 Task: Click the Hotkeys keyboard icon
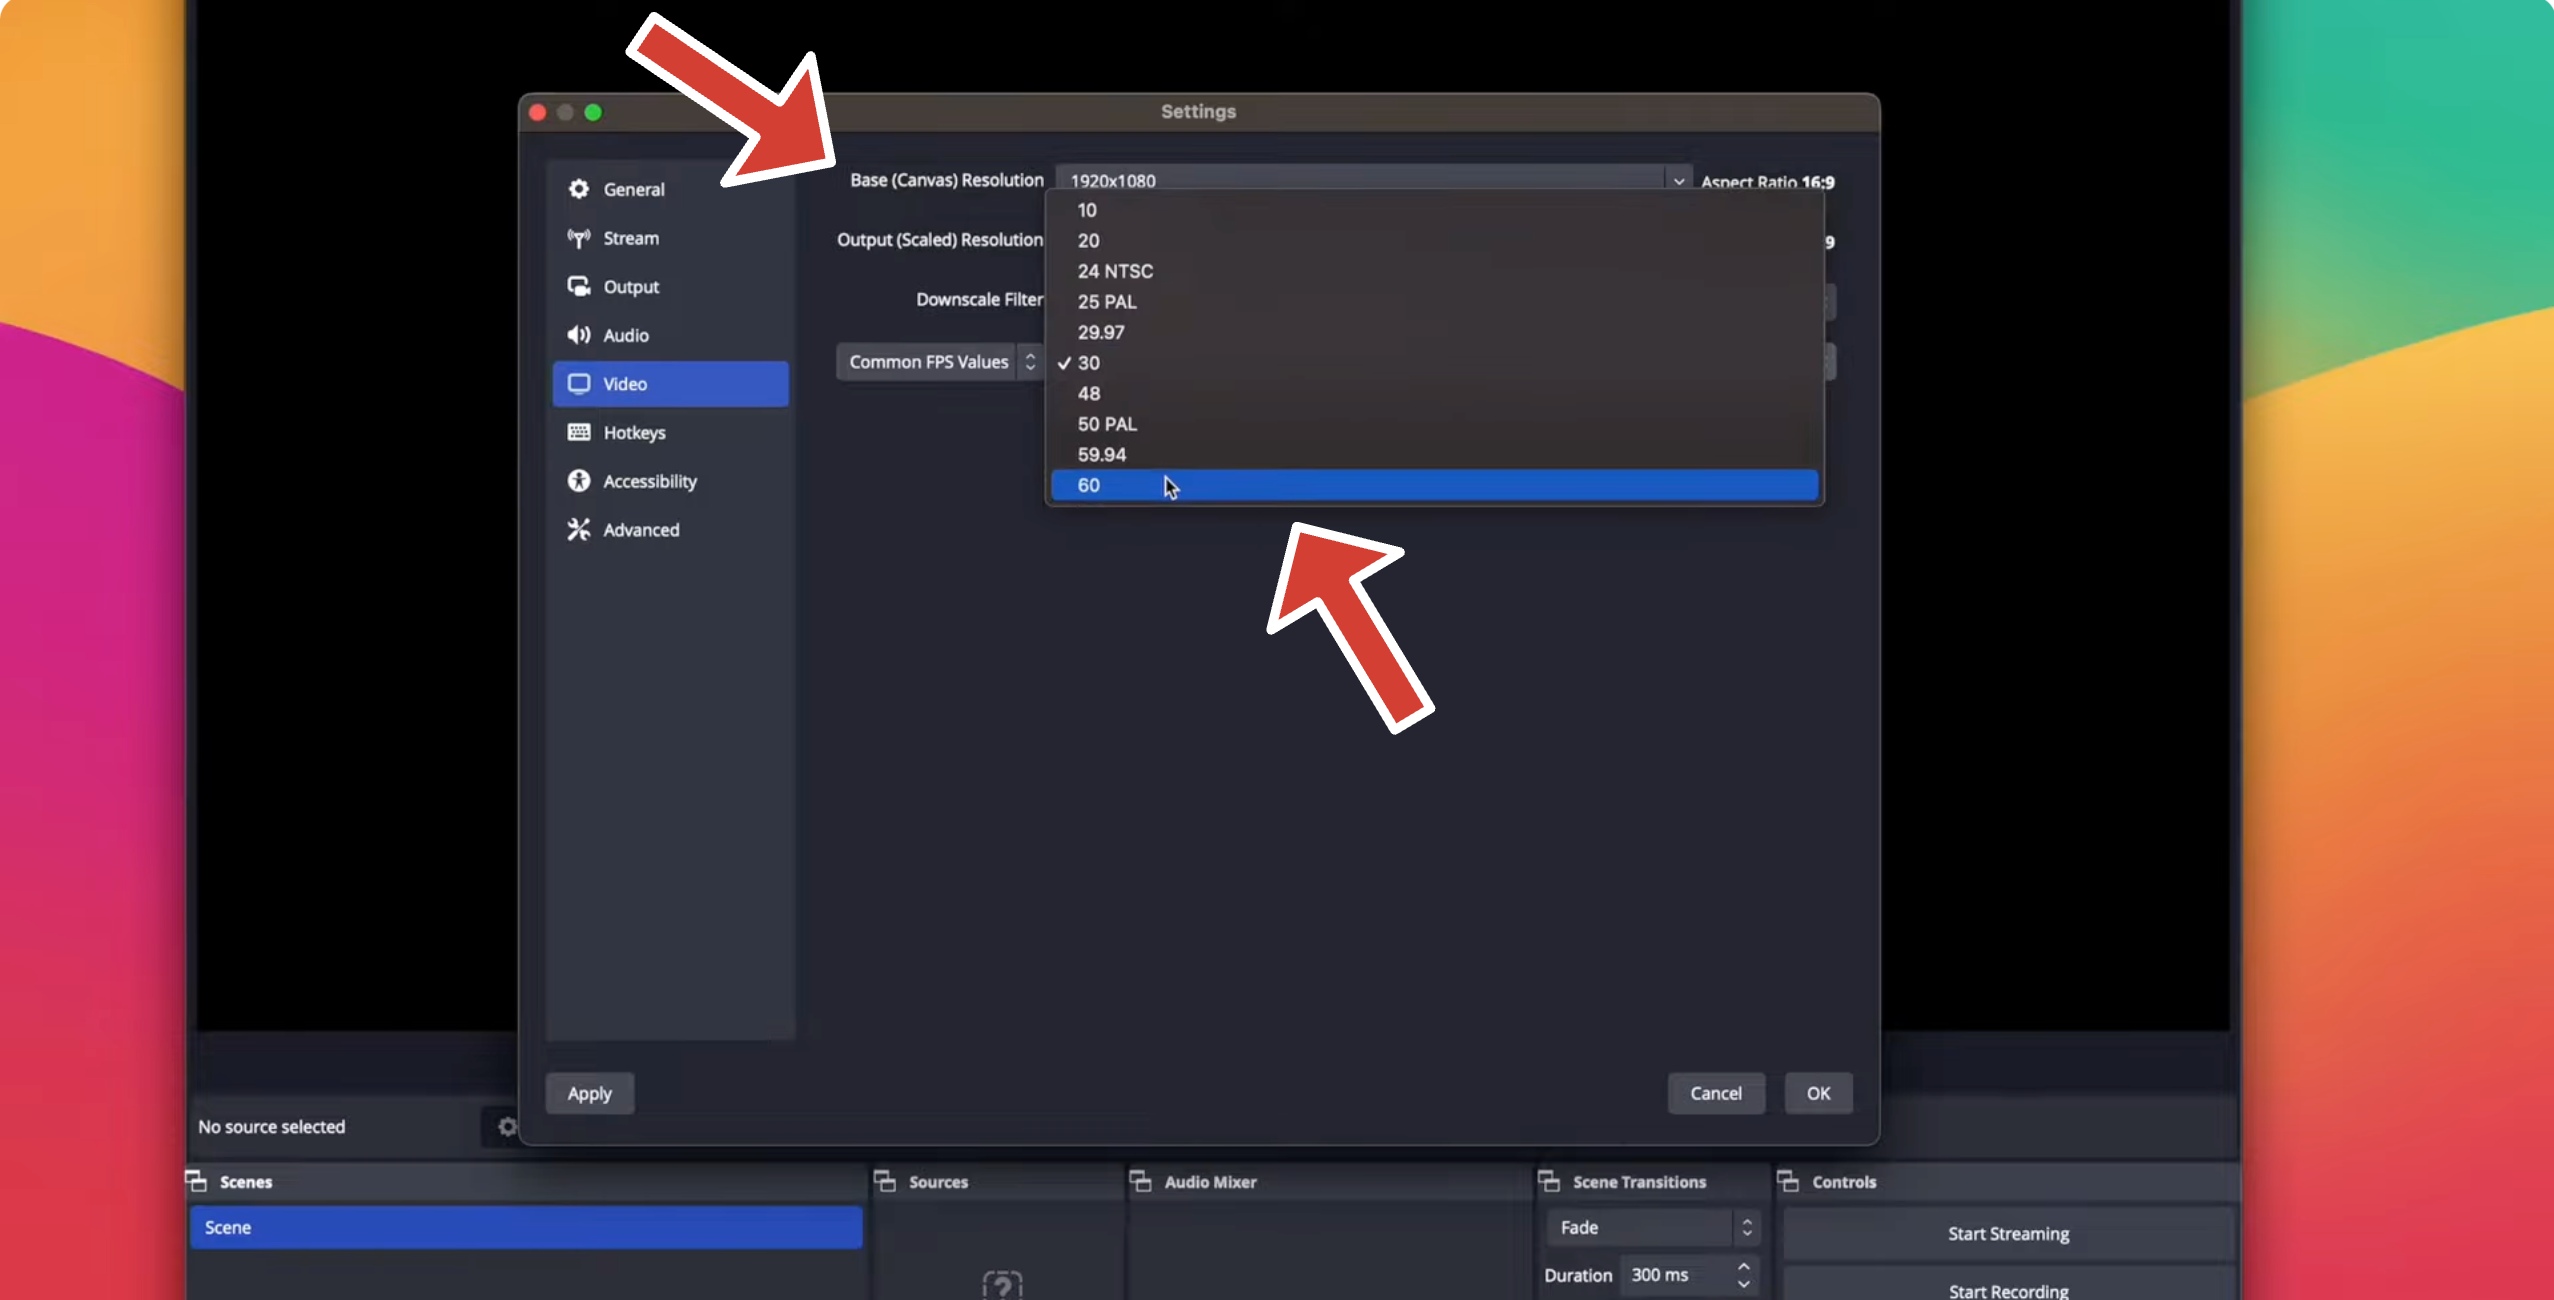[x=578, y=432]
